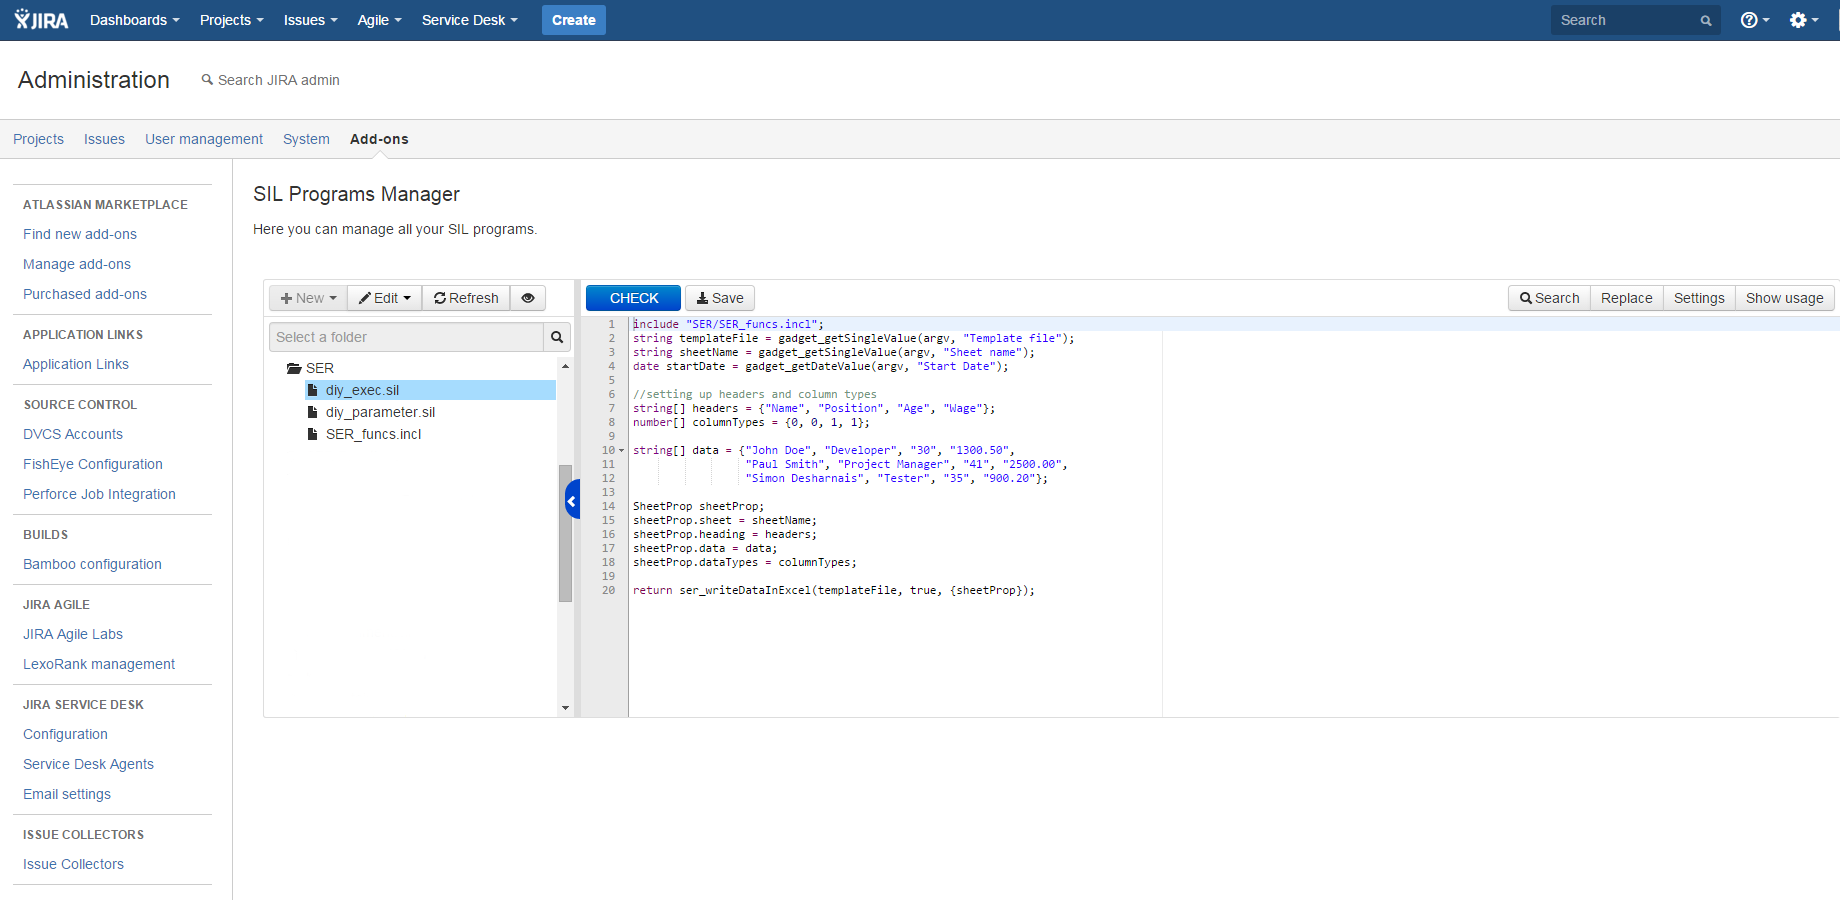Image resolution: width=1840 pixels, height=900 pixels.
Task: Click the SER_funcs.incl file icon
Action: click(313, 434)
